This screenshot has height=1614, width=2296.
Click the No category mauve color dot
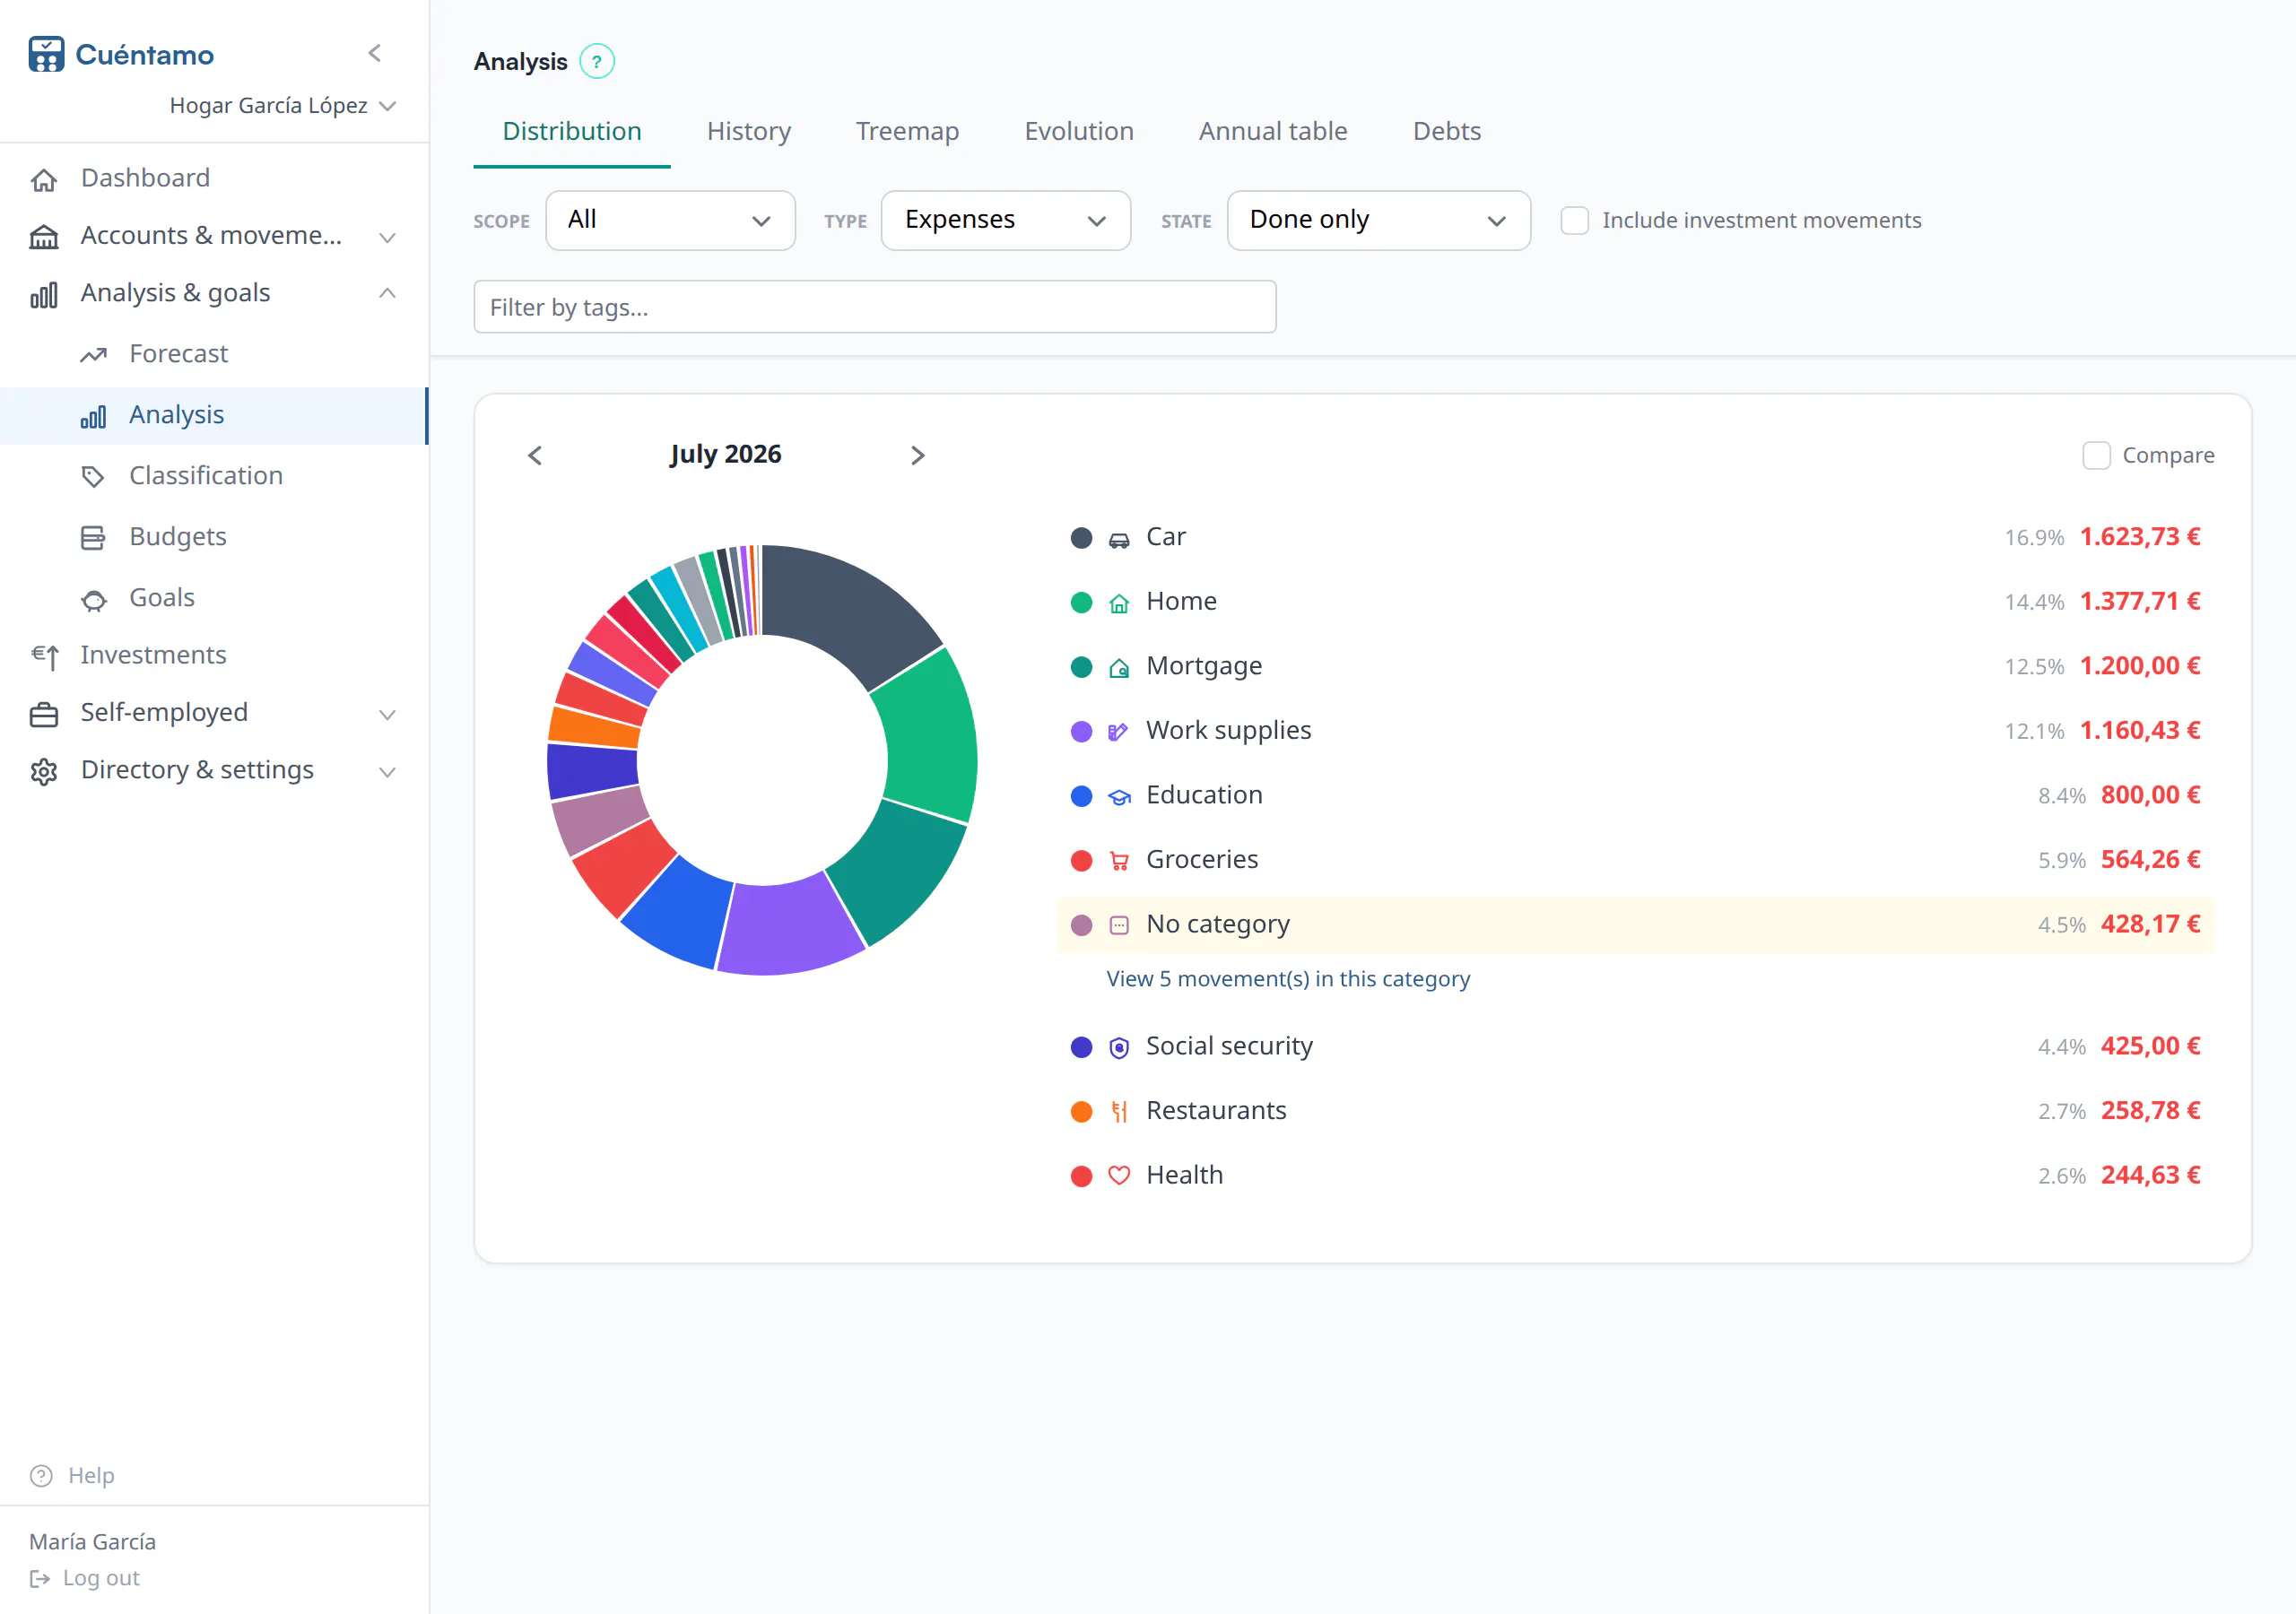pos(1081,925)
